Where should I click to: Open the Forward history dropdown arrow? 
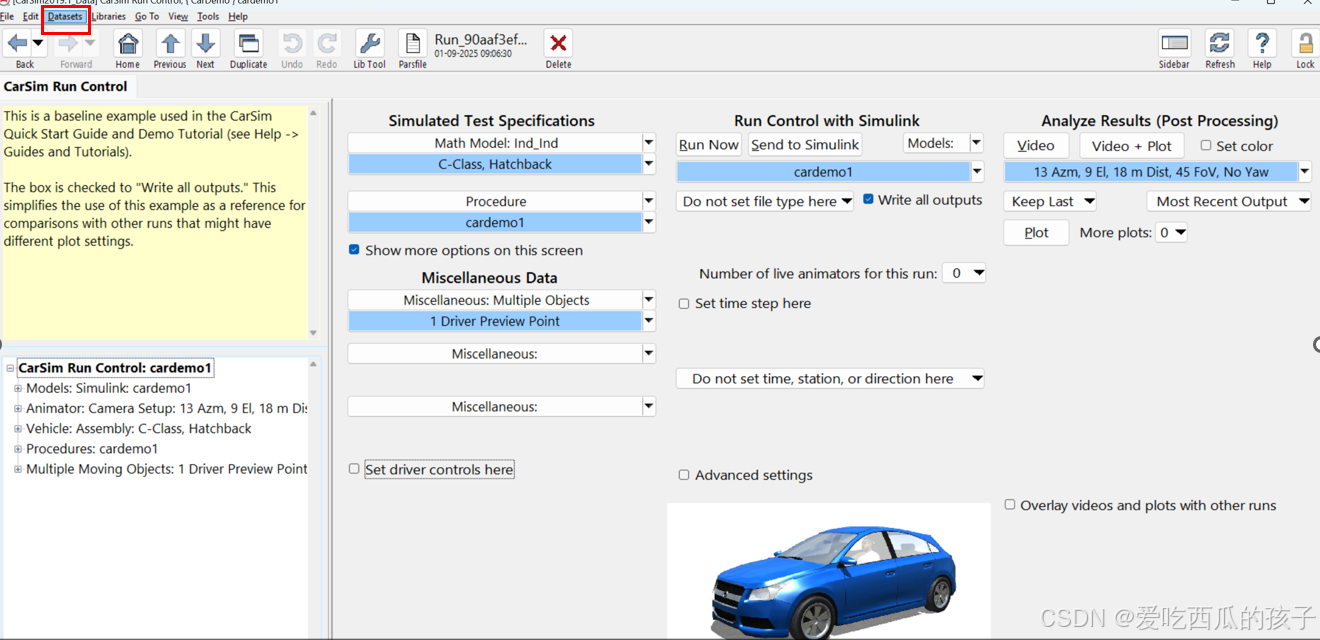coord(90,43)
